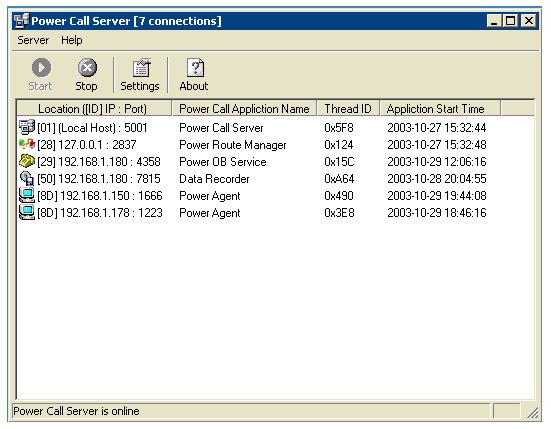Open Settings from the toolbar
Screen dimensions: 551x429
click(141, 67)
